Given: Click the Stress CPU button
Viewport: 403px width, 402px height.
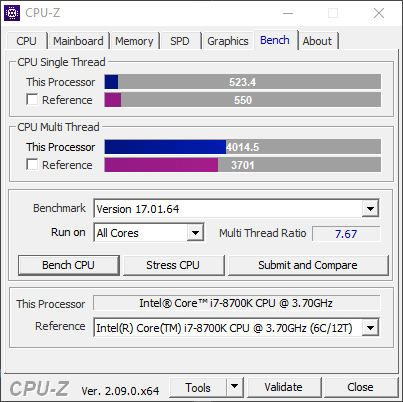Looking at the screenshot, I should point(173,265).
